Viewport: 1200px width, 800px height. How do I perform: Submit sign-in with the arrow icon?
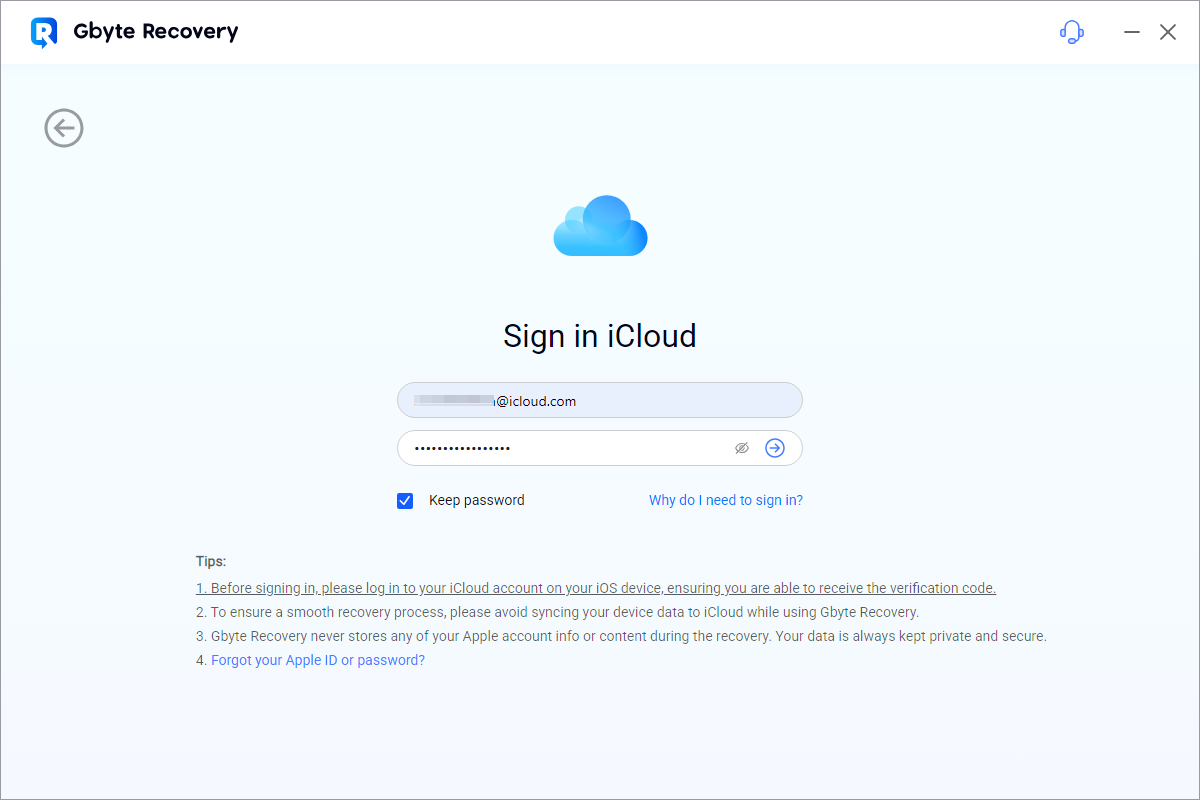775,448
